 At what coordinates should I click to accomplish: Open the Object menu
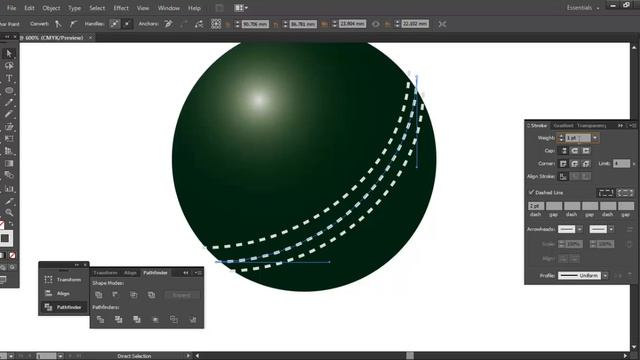tap(51, 8)
